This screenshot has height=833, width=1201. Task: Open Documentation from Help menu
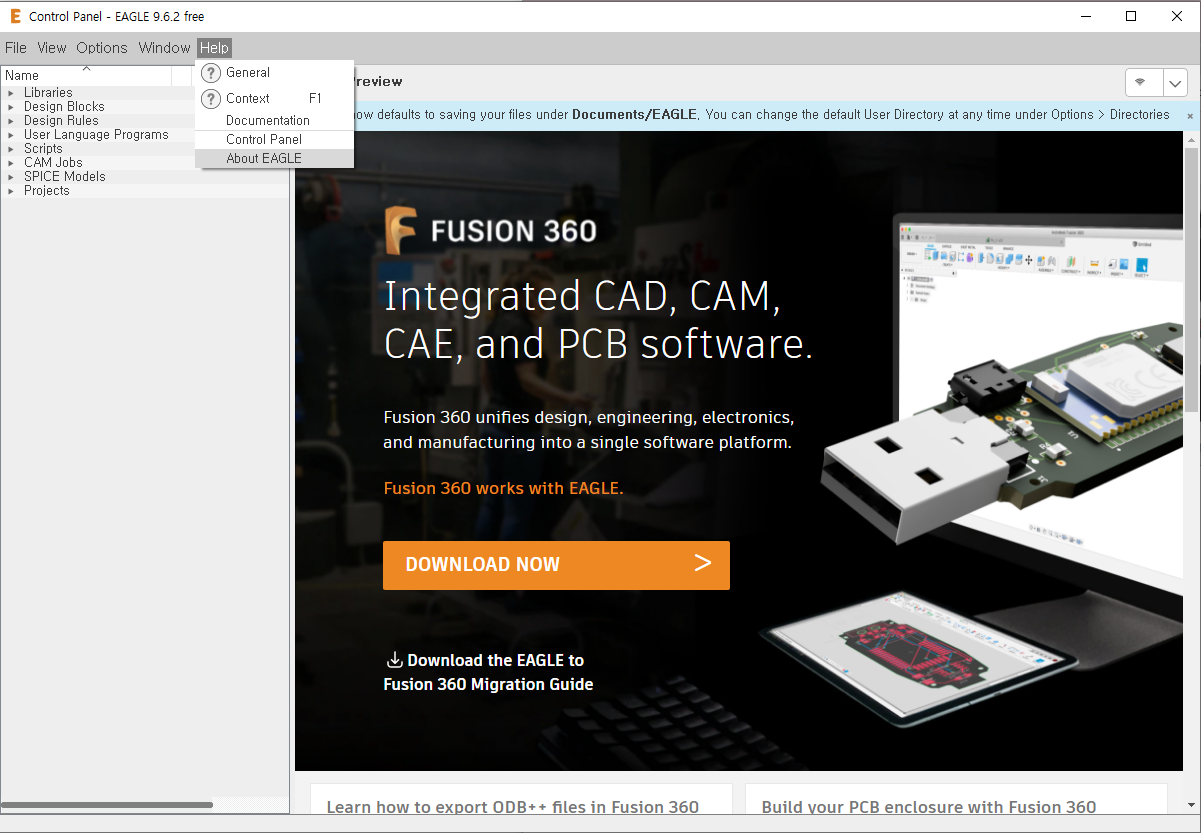click(275, 120)
